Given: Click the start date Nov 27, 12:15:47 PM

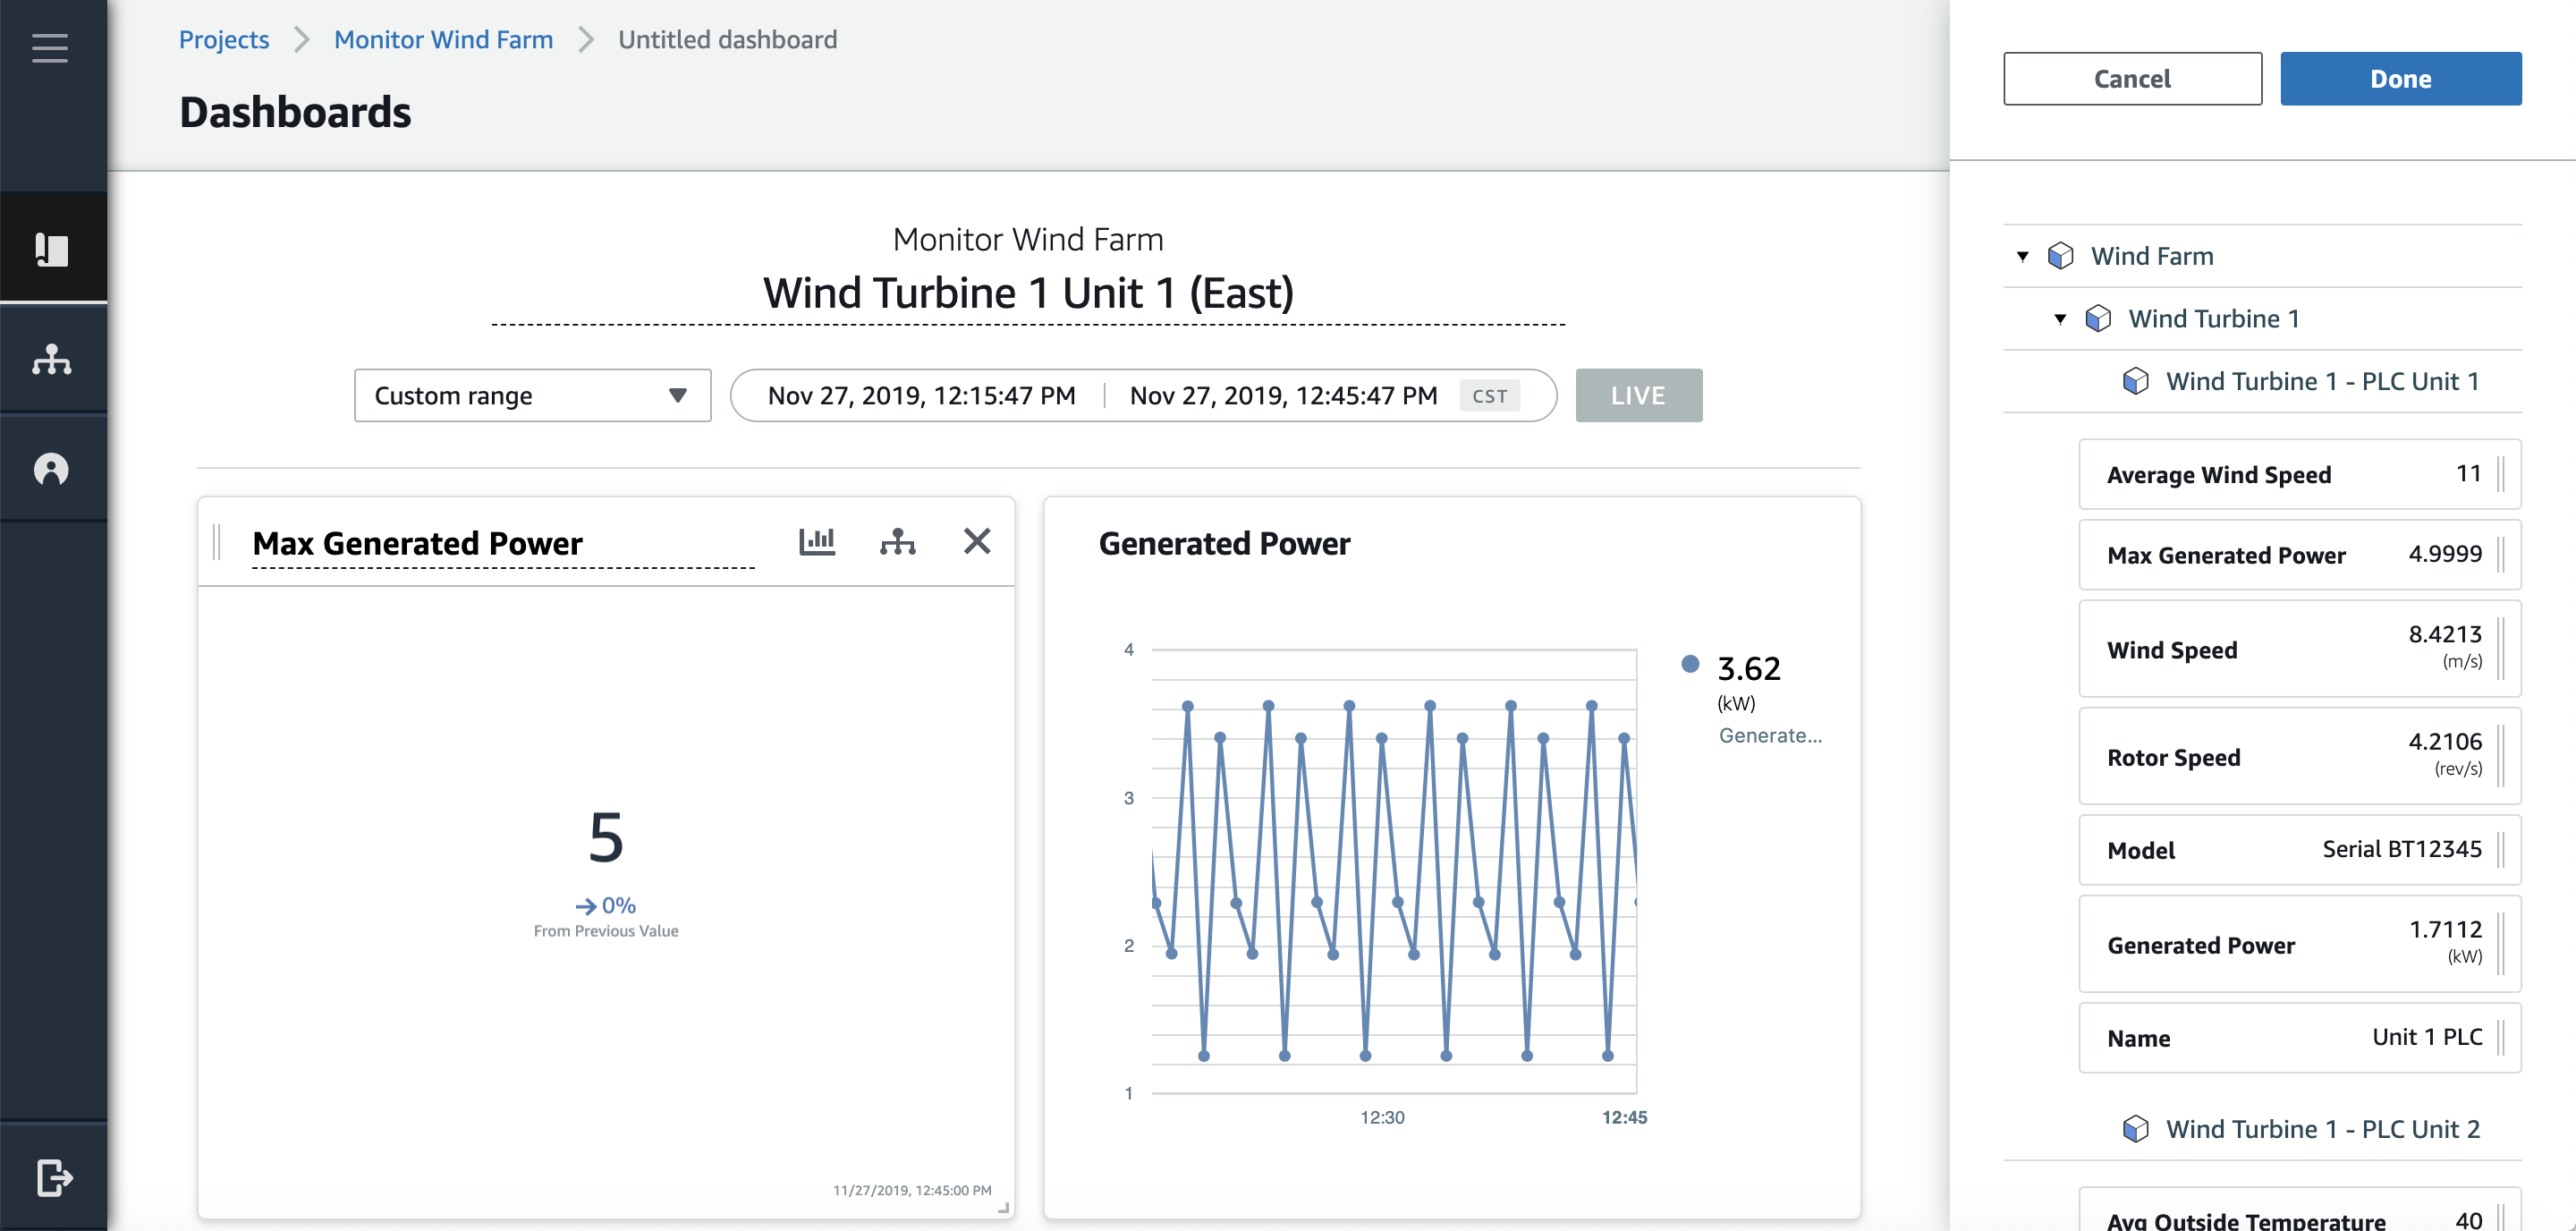Looking at the screenshot, I should [921, 395].
